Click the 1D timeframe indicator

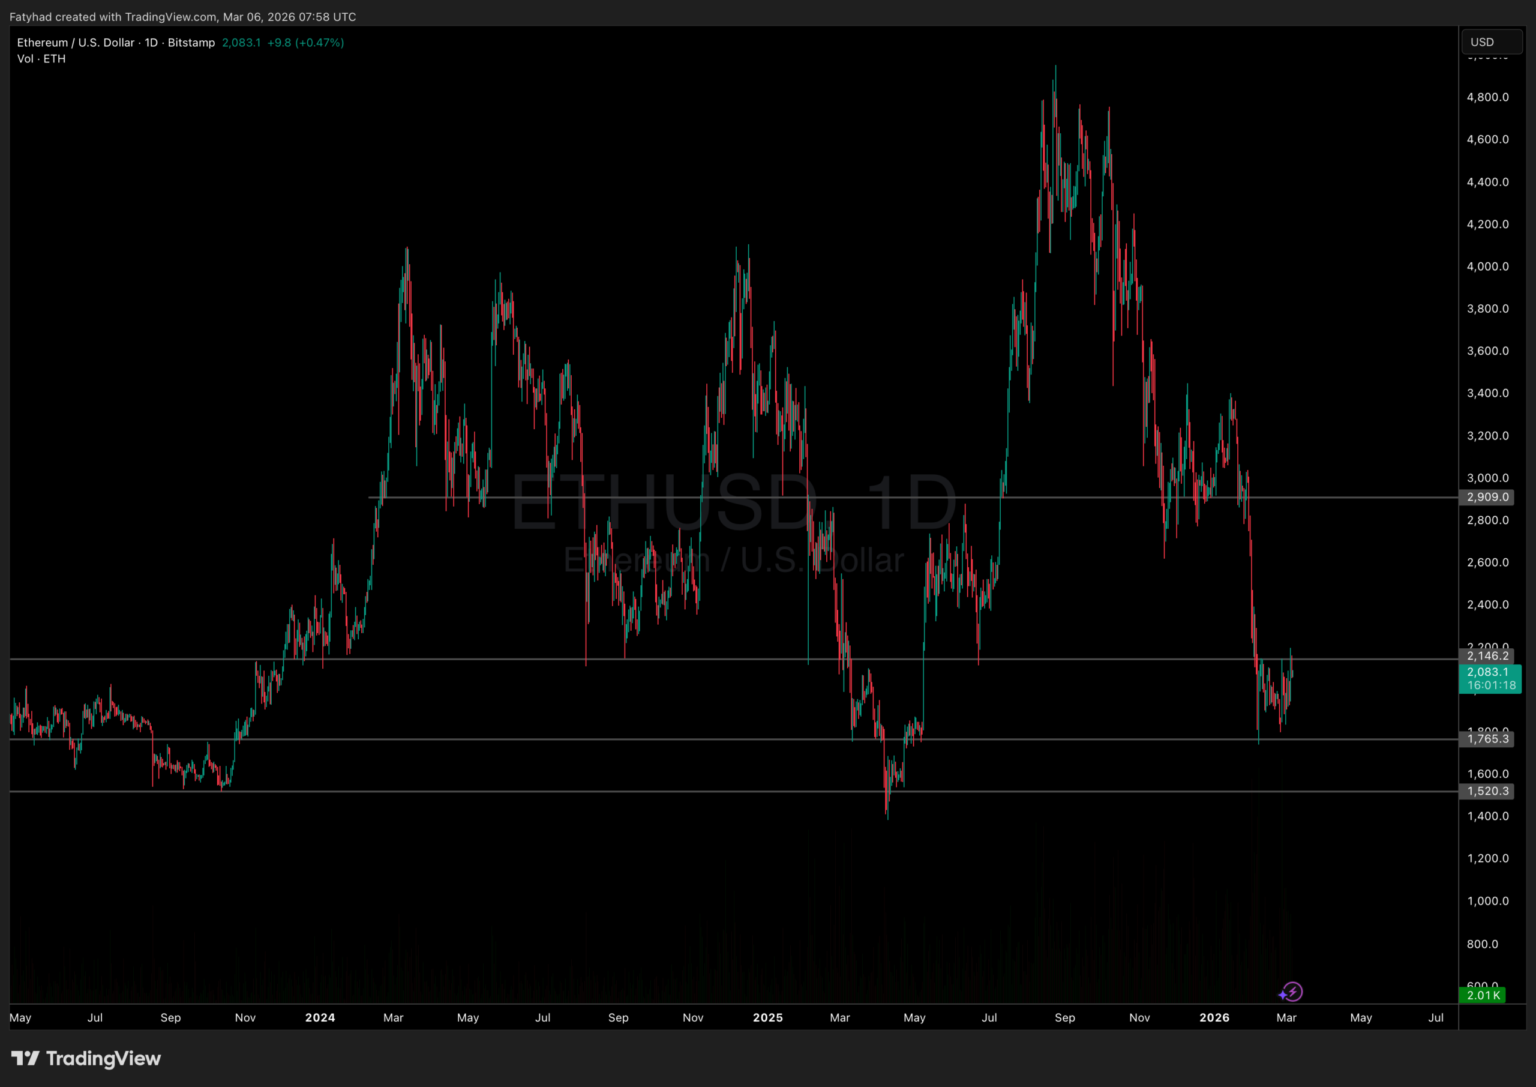pos(152,42)
